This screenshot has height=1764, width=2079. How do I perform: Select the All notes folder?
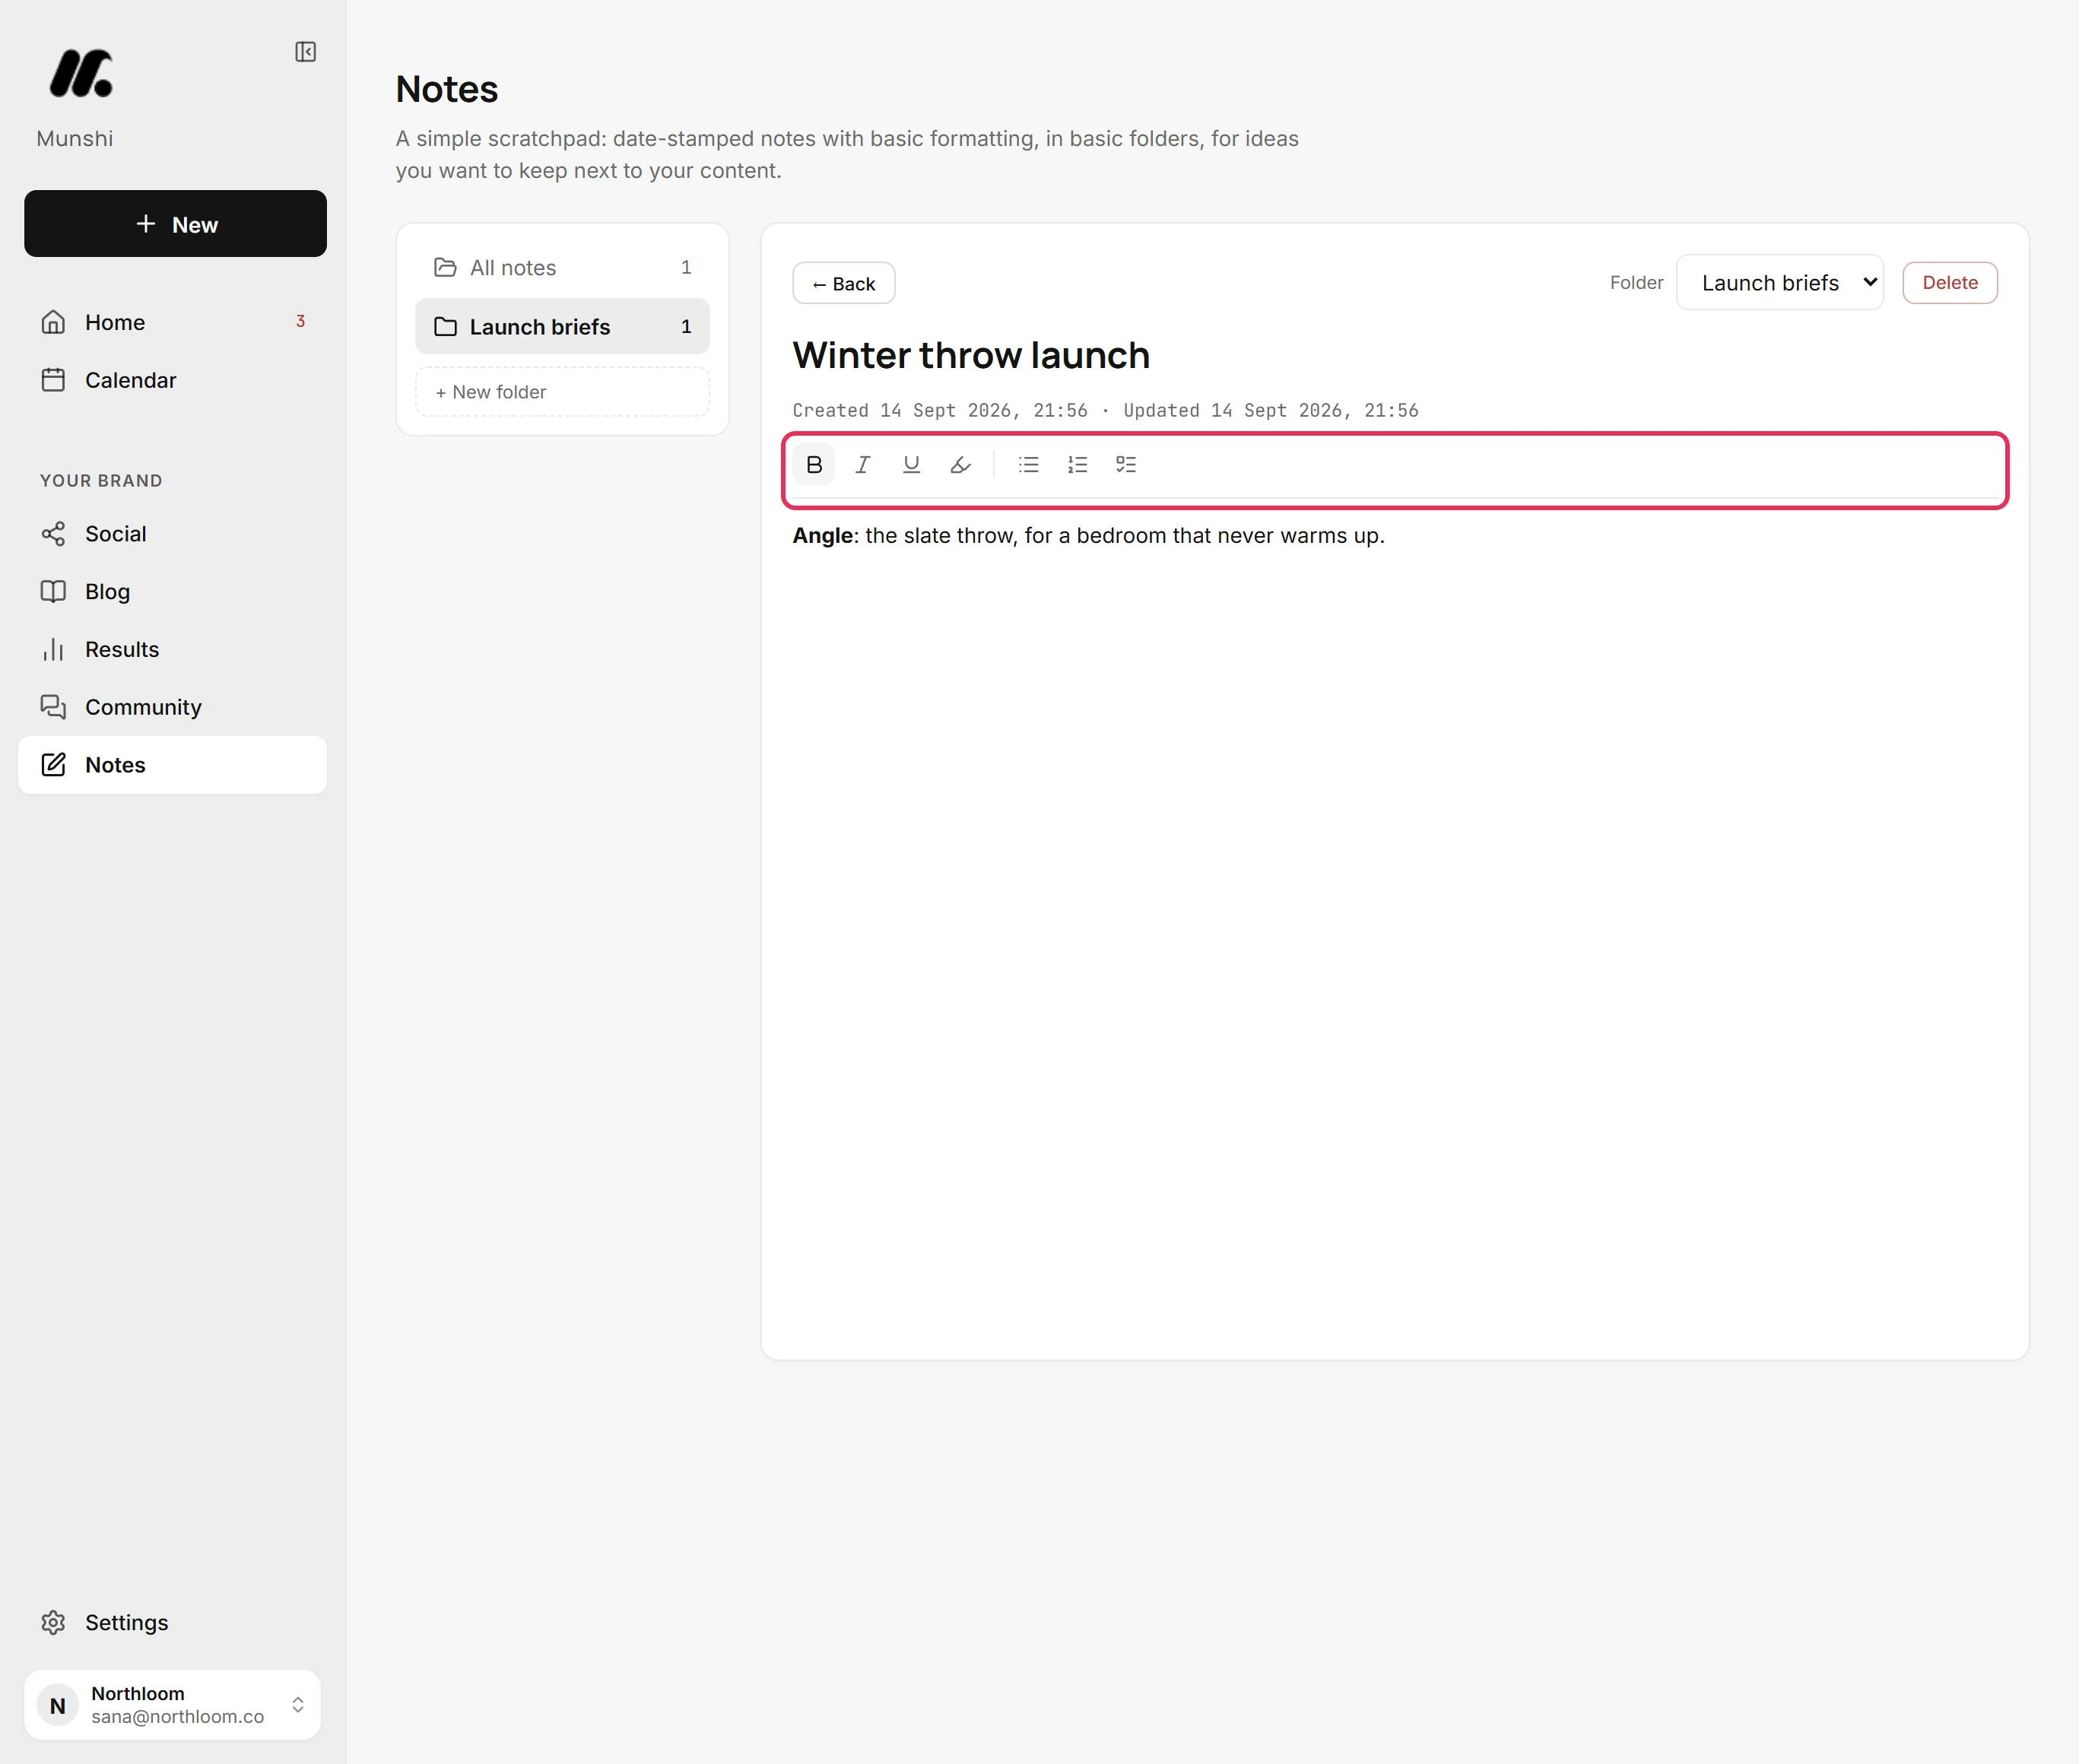[562, 267]
